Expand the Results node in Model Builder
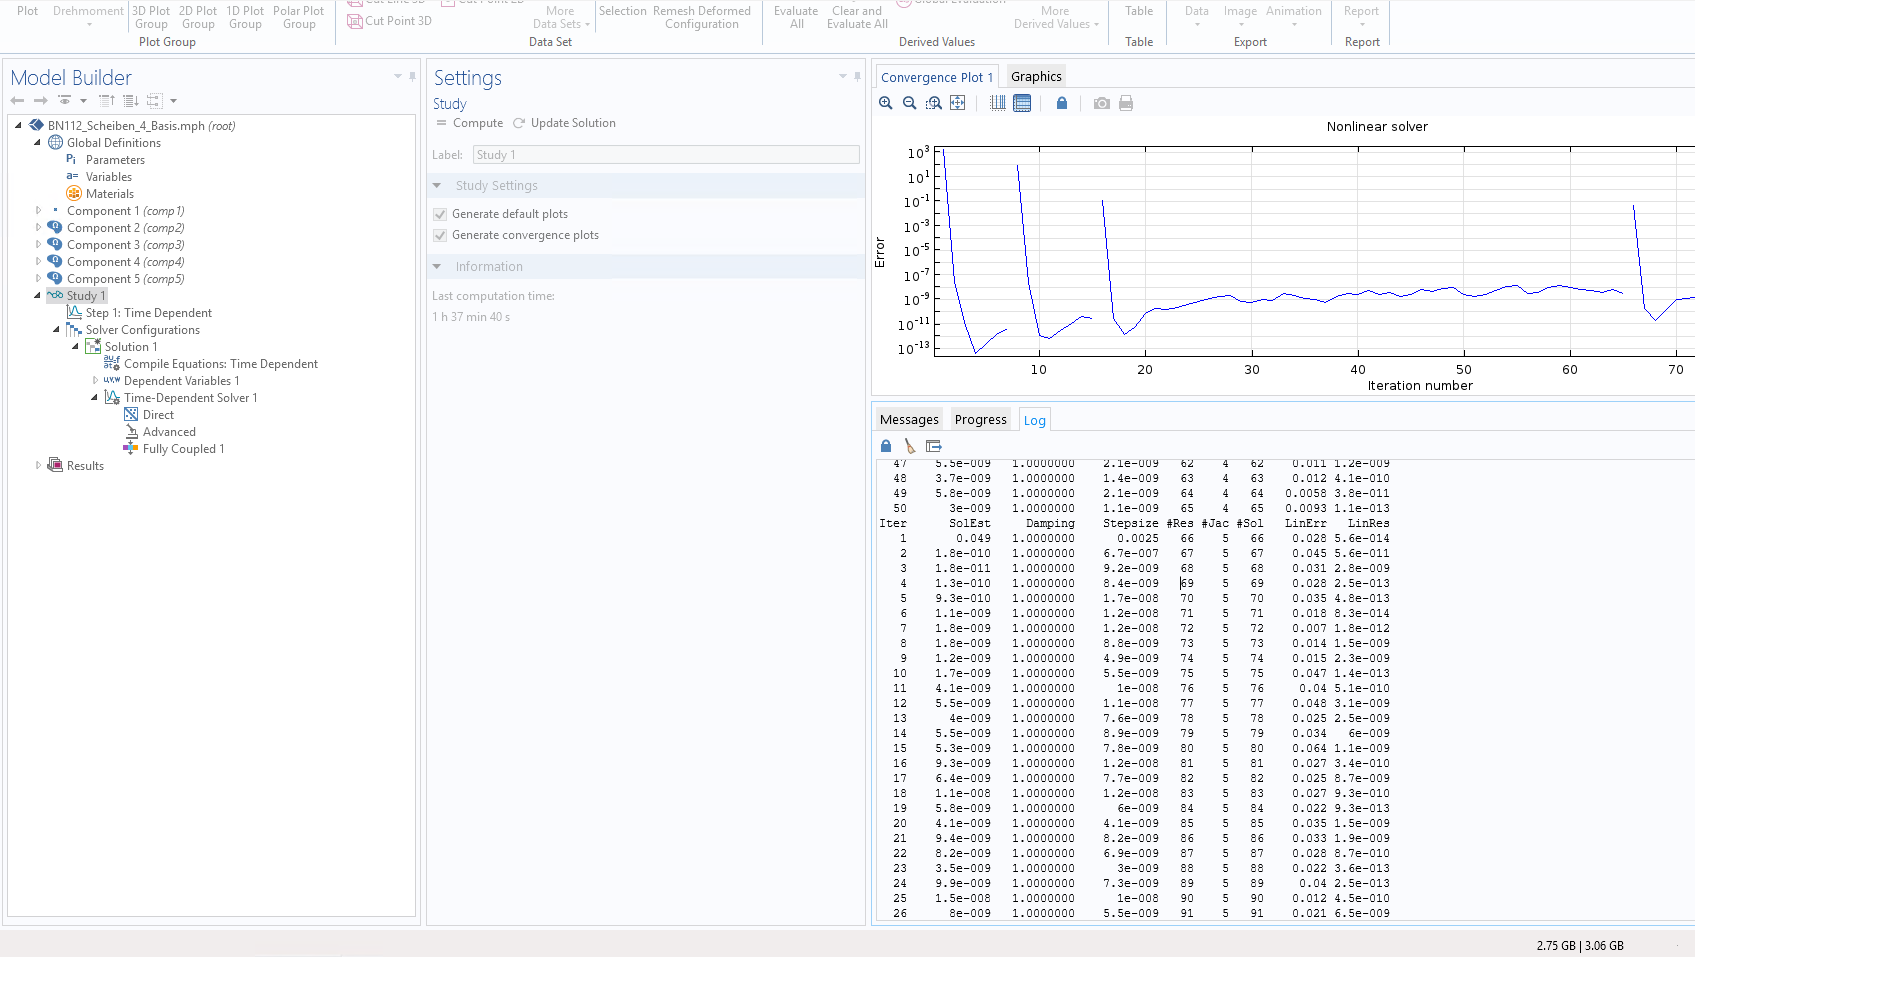The height and width of the screenshot is (1006, 1900). coord(39,466)
